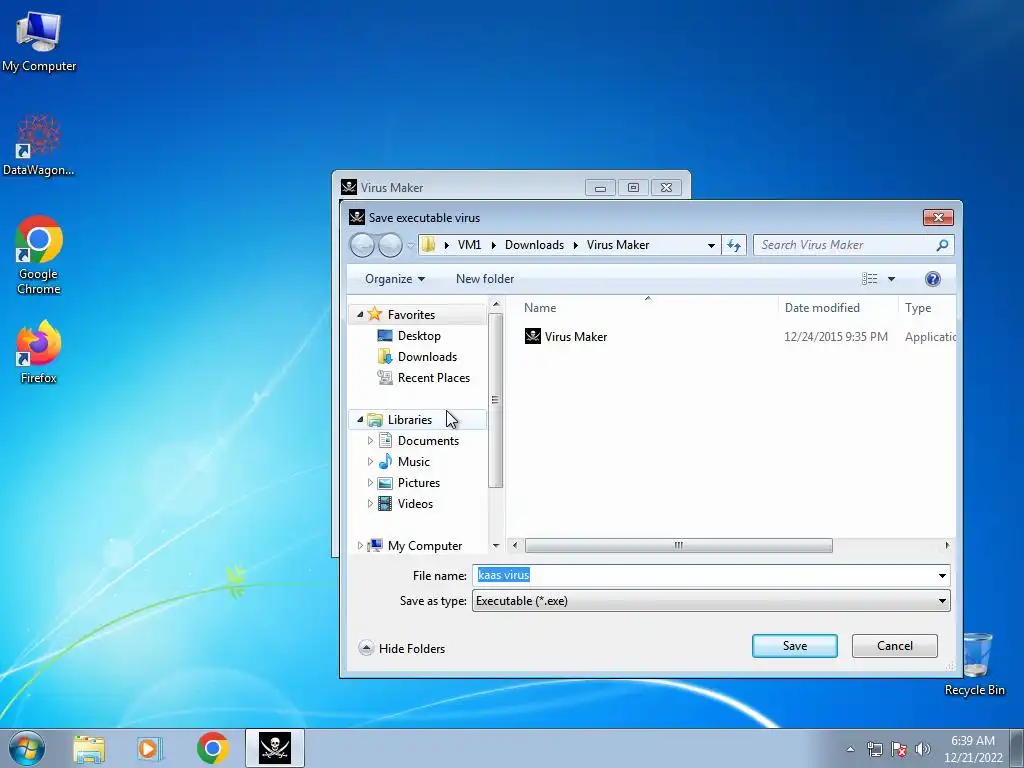Open Action Center flag tray icon
The width and height of the screenshot is (1024, 768).
pyautogui.click(x=899, y=749)
